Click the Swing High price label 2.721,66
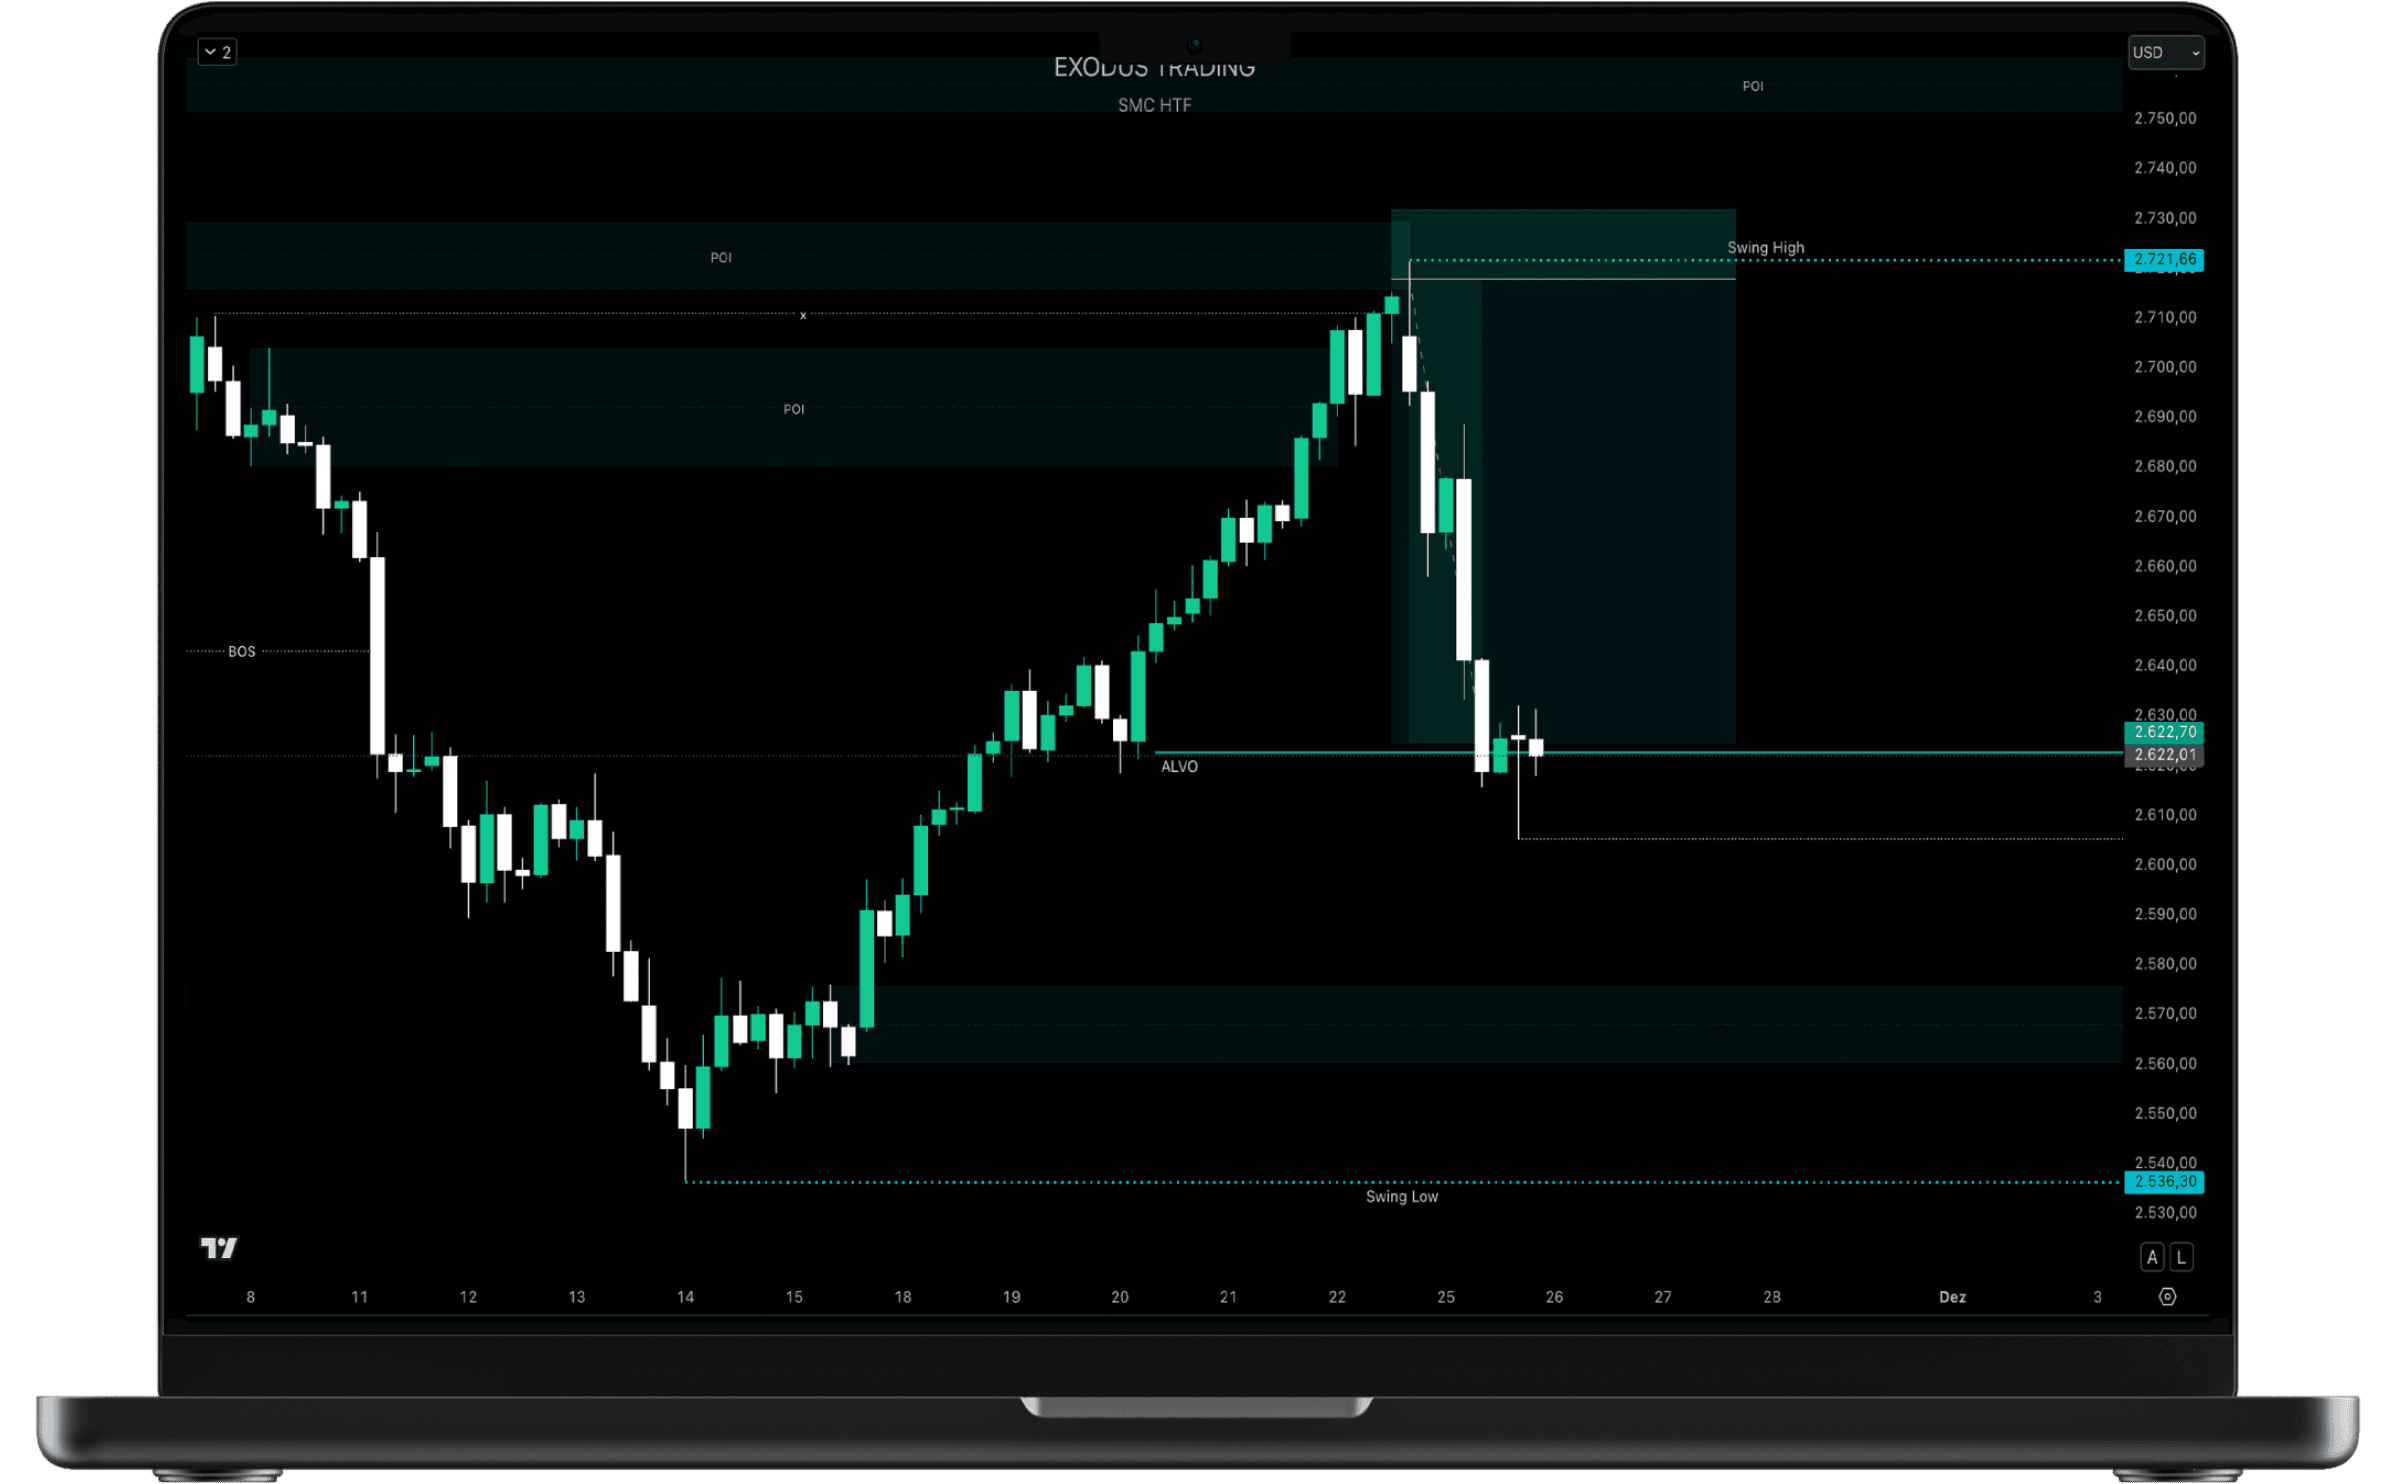Viewport: 2396px width, 1484px height. [2164, 260]
